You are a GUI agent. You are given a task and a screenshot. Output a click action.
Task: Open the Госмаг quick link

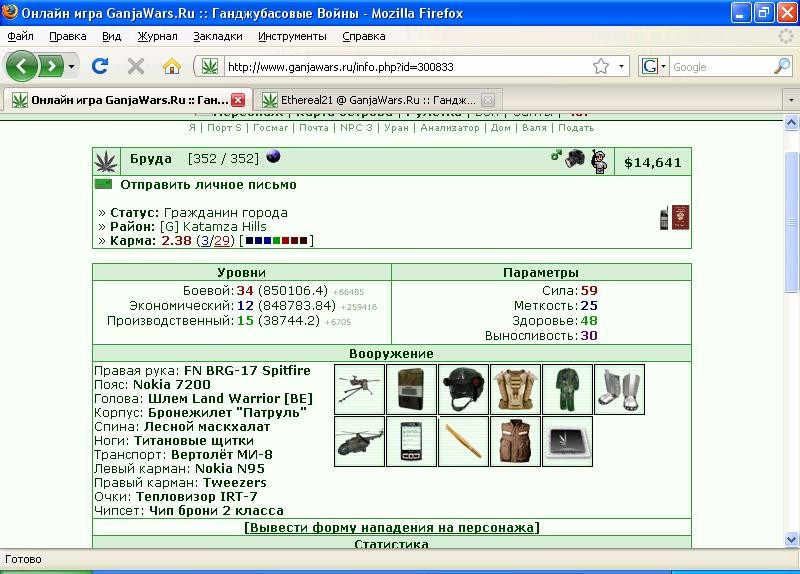[x=271, y=128]
